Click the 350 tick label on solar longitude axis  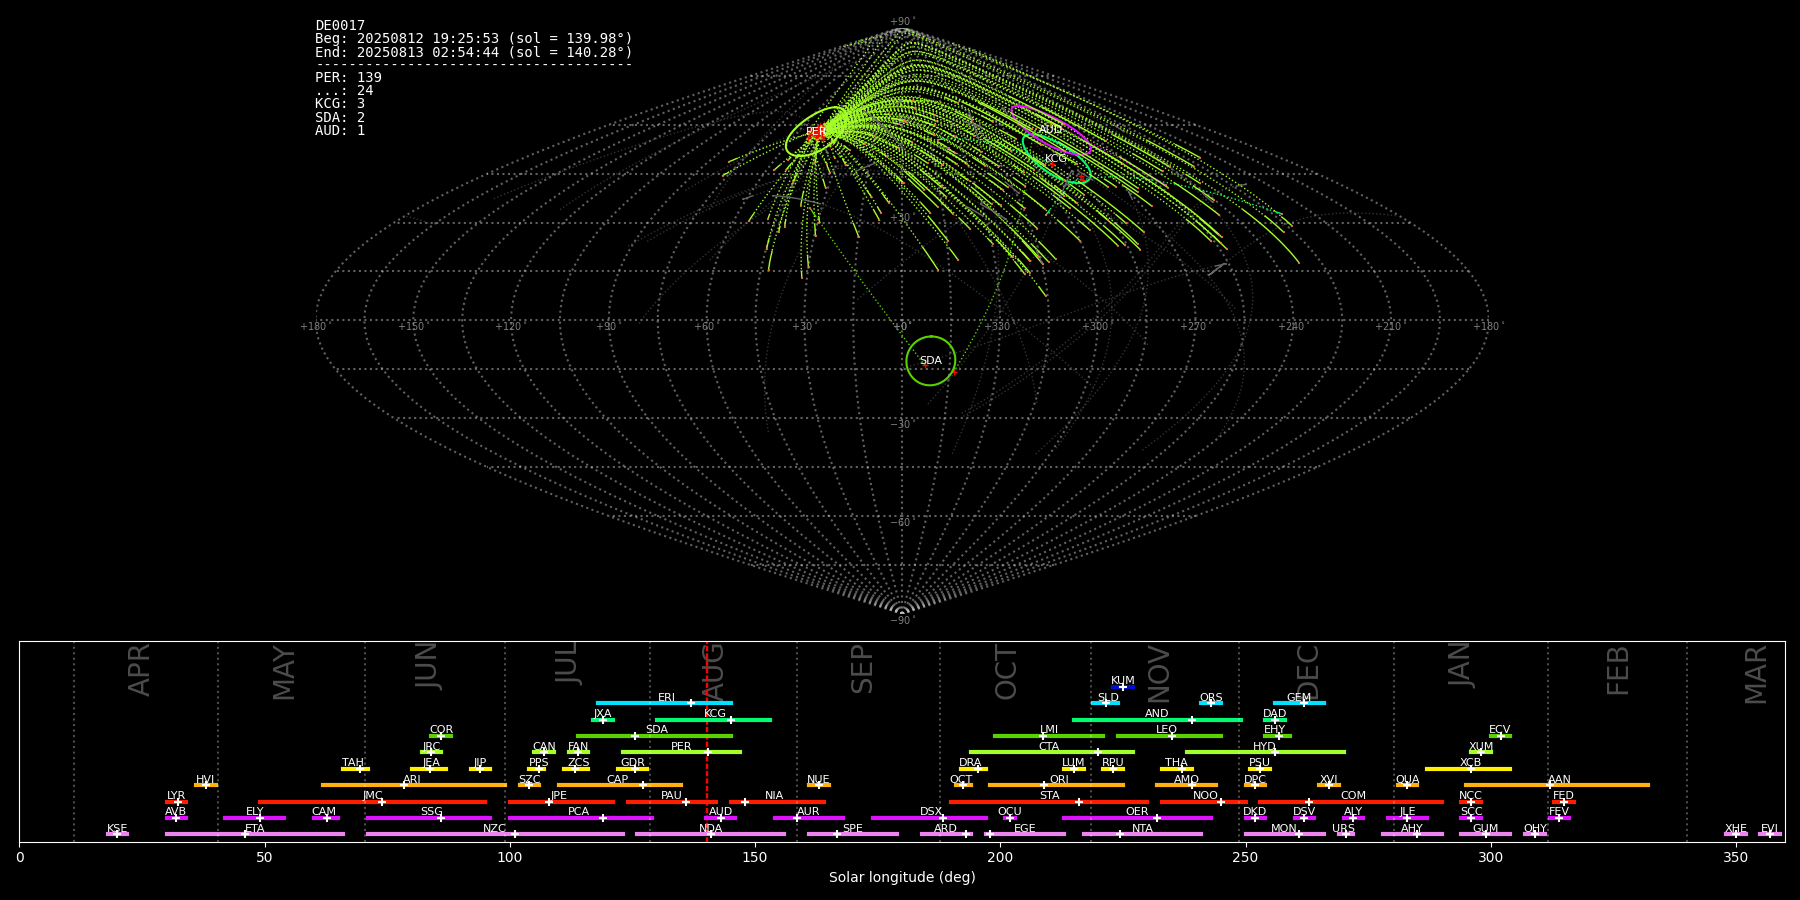(1735, 858)
